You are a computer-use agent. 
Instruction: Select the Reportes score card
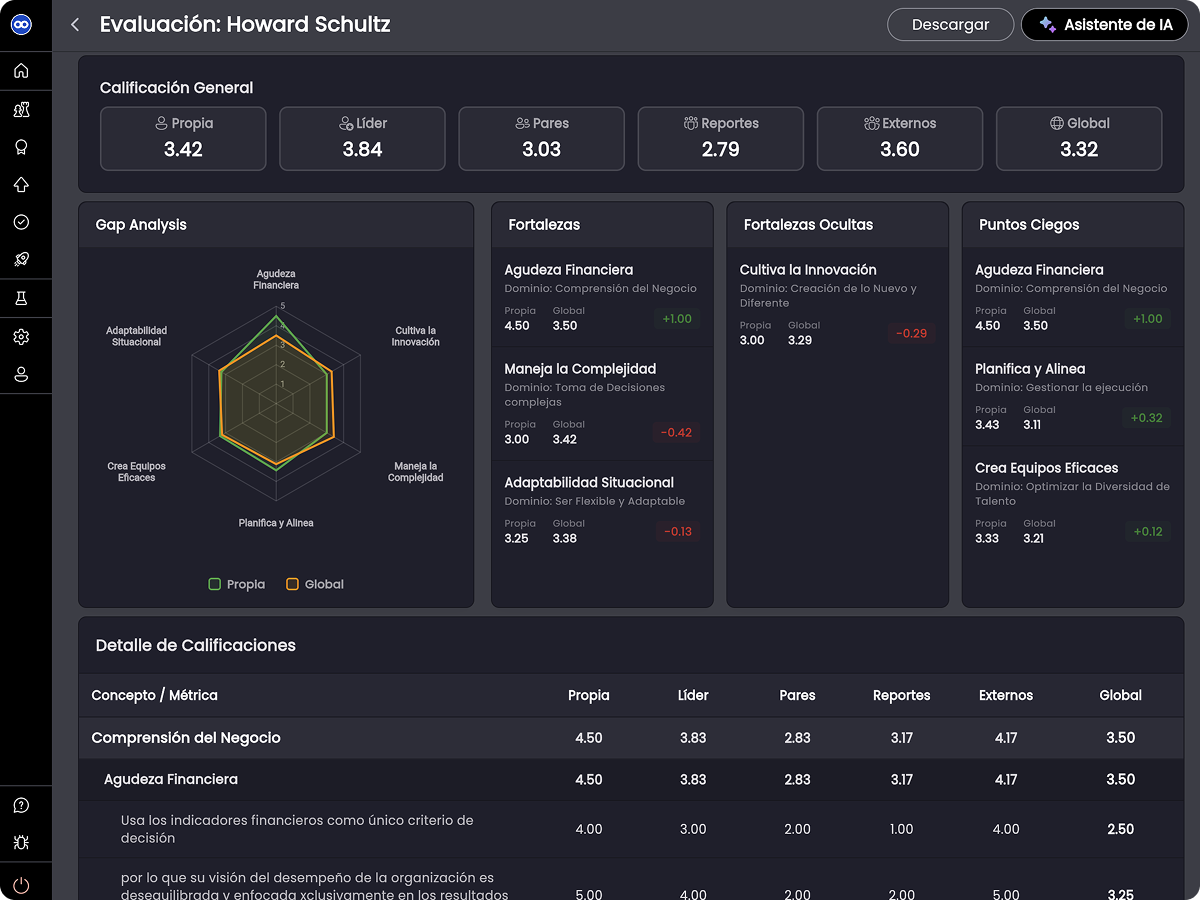point(720,138)
